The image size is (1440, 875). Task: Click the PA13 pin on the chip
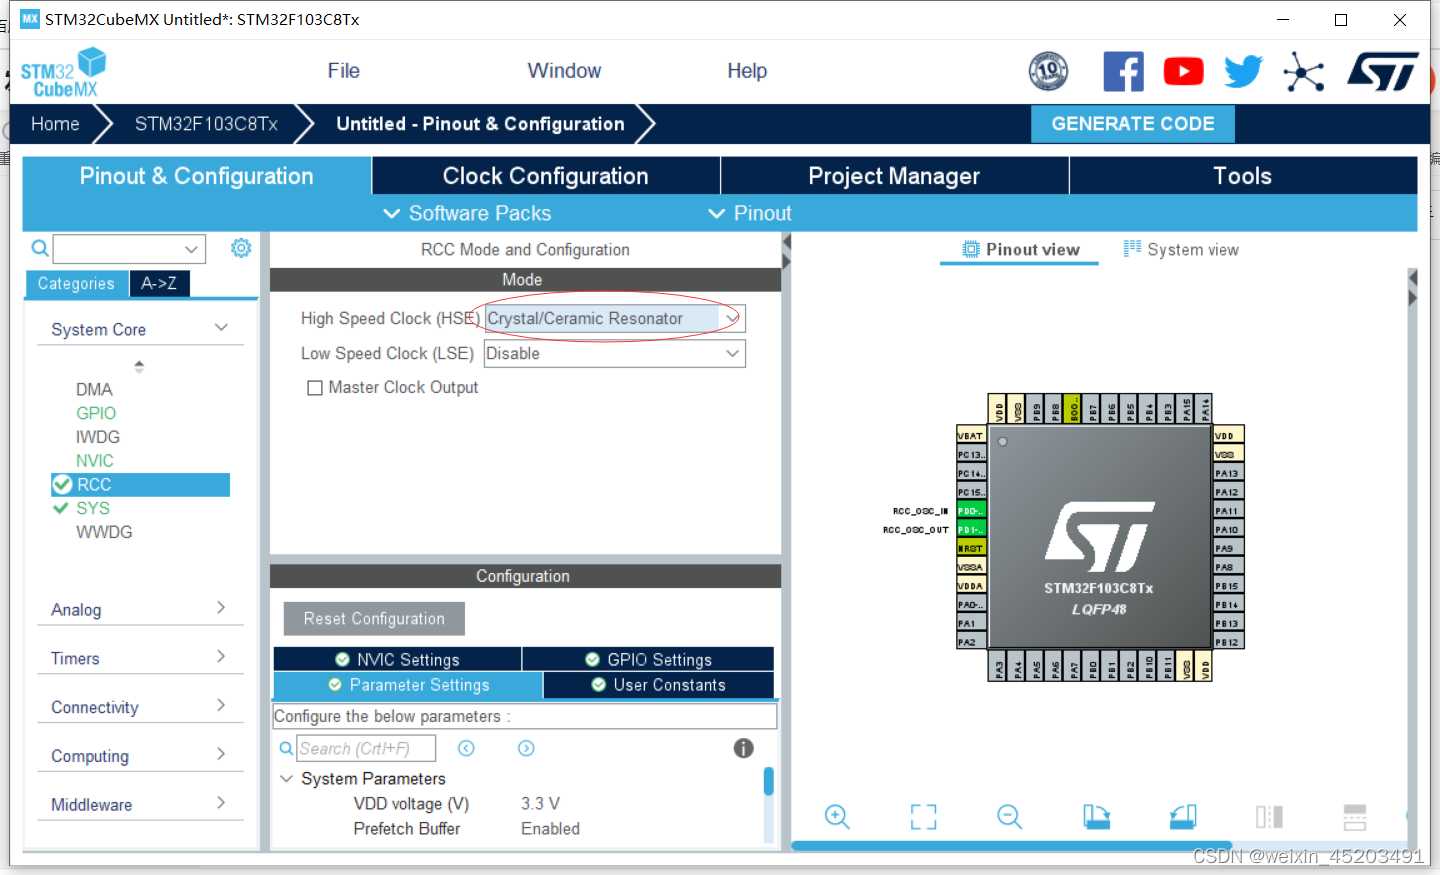(x=1229, y=473)
